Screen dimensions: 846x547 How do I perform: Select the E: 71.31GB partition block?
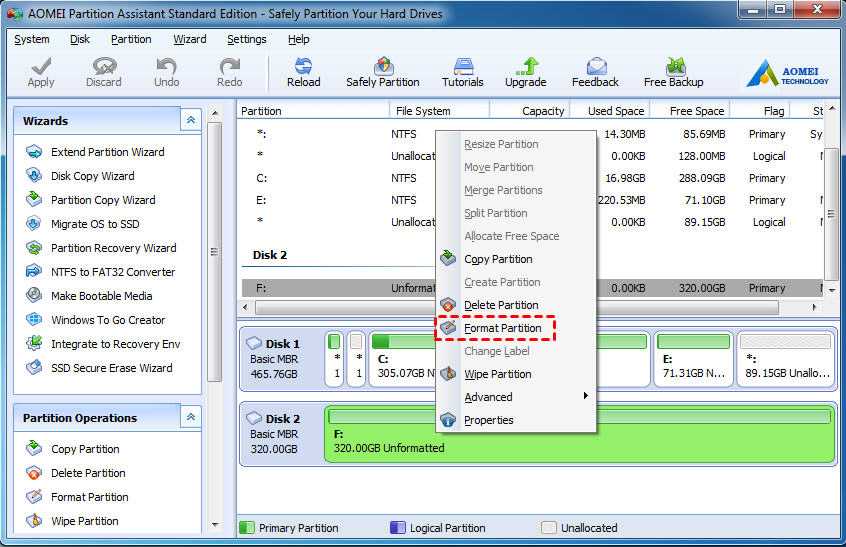coord(693,359)
